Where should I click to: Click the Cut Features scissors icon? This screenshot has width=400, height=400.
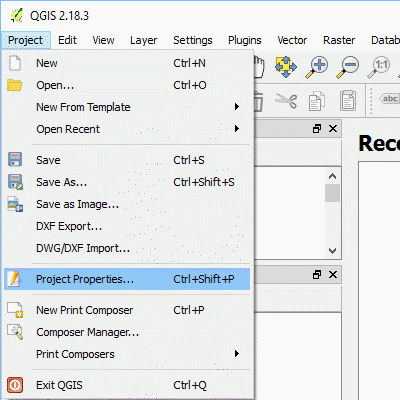point(286,101)
